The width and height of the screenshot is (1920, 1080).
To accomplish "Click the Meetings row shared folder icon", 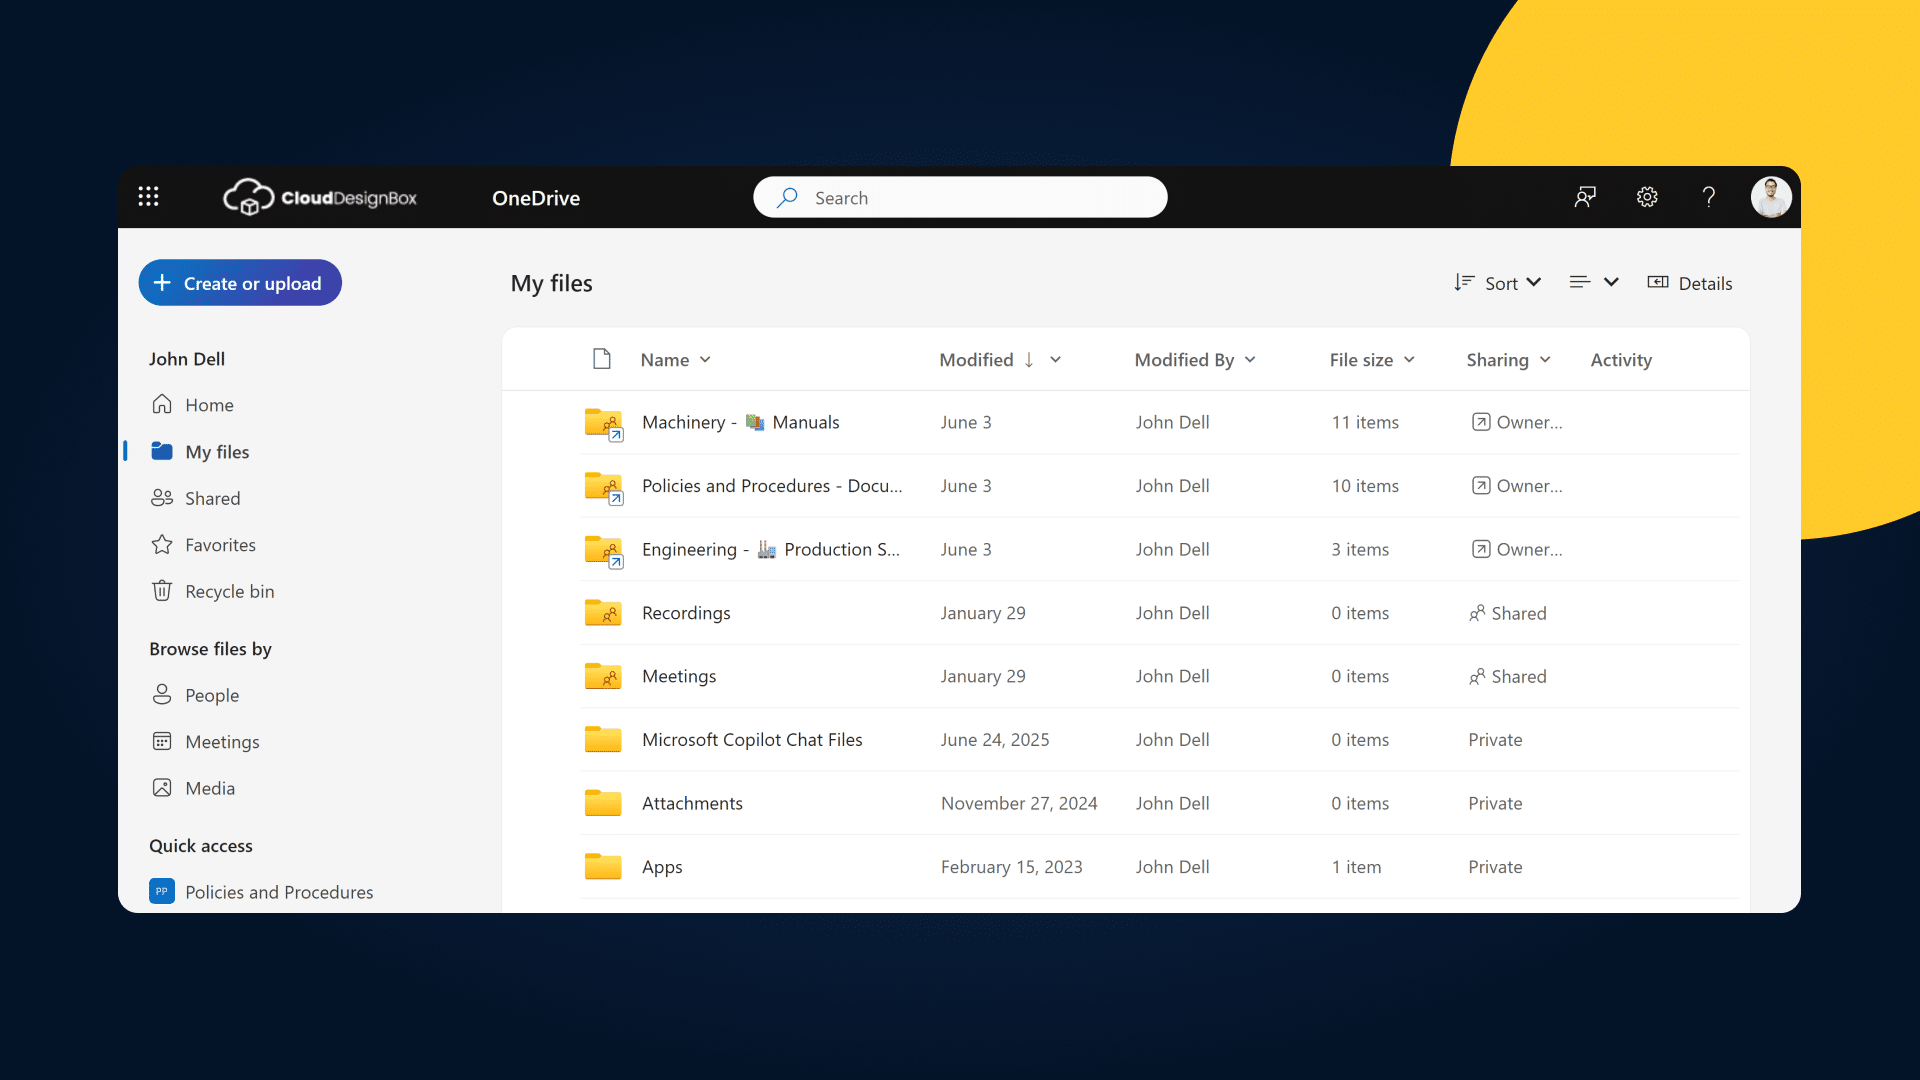I will pyautogui.click(x=603, y=676).
